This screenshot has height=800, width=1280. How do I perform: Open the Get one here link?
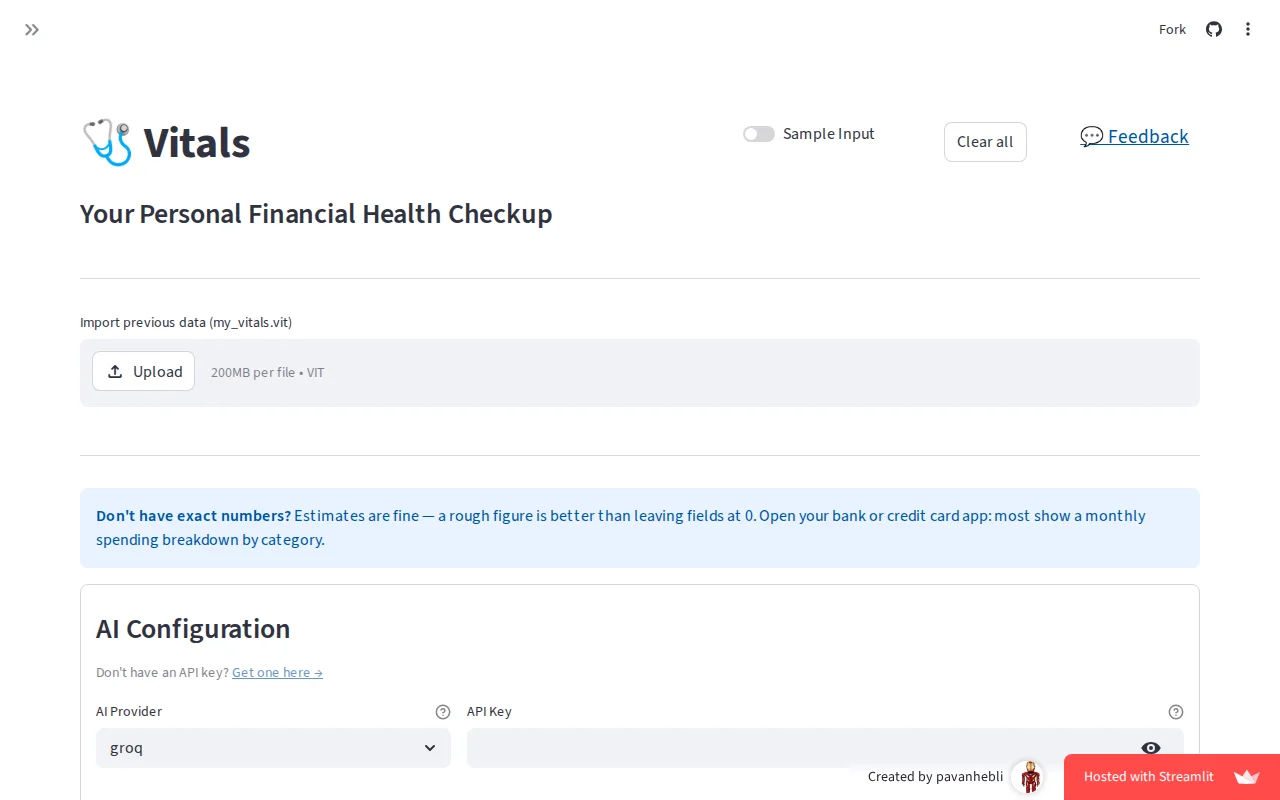(277, 672)
